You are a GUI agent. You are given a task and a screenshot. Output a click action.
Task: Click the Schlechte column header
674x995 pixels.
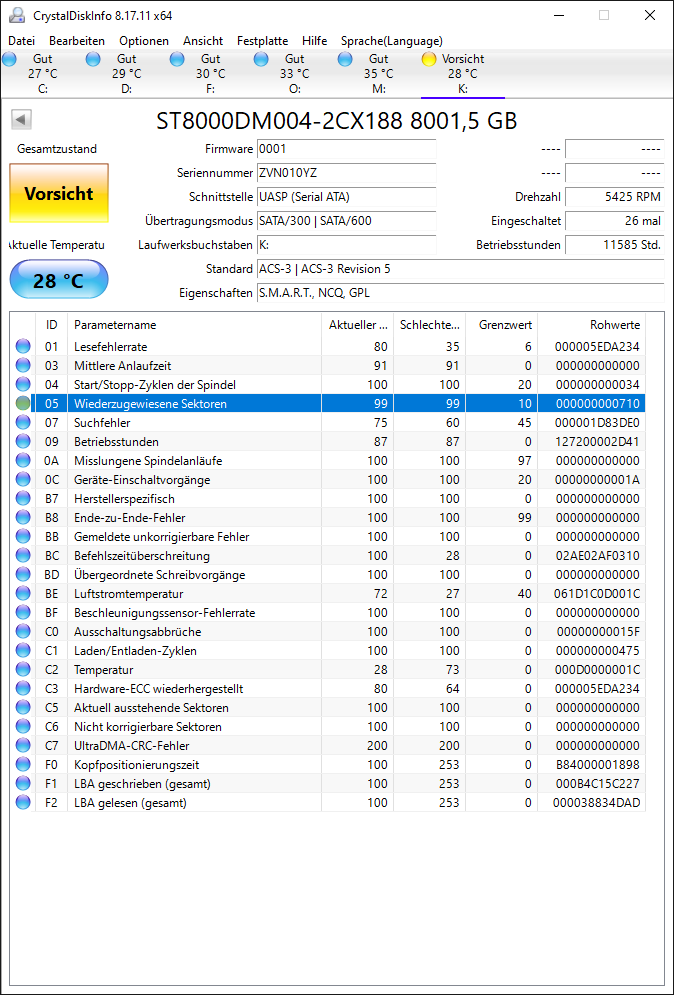click(x=430, y=325)
